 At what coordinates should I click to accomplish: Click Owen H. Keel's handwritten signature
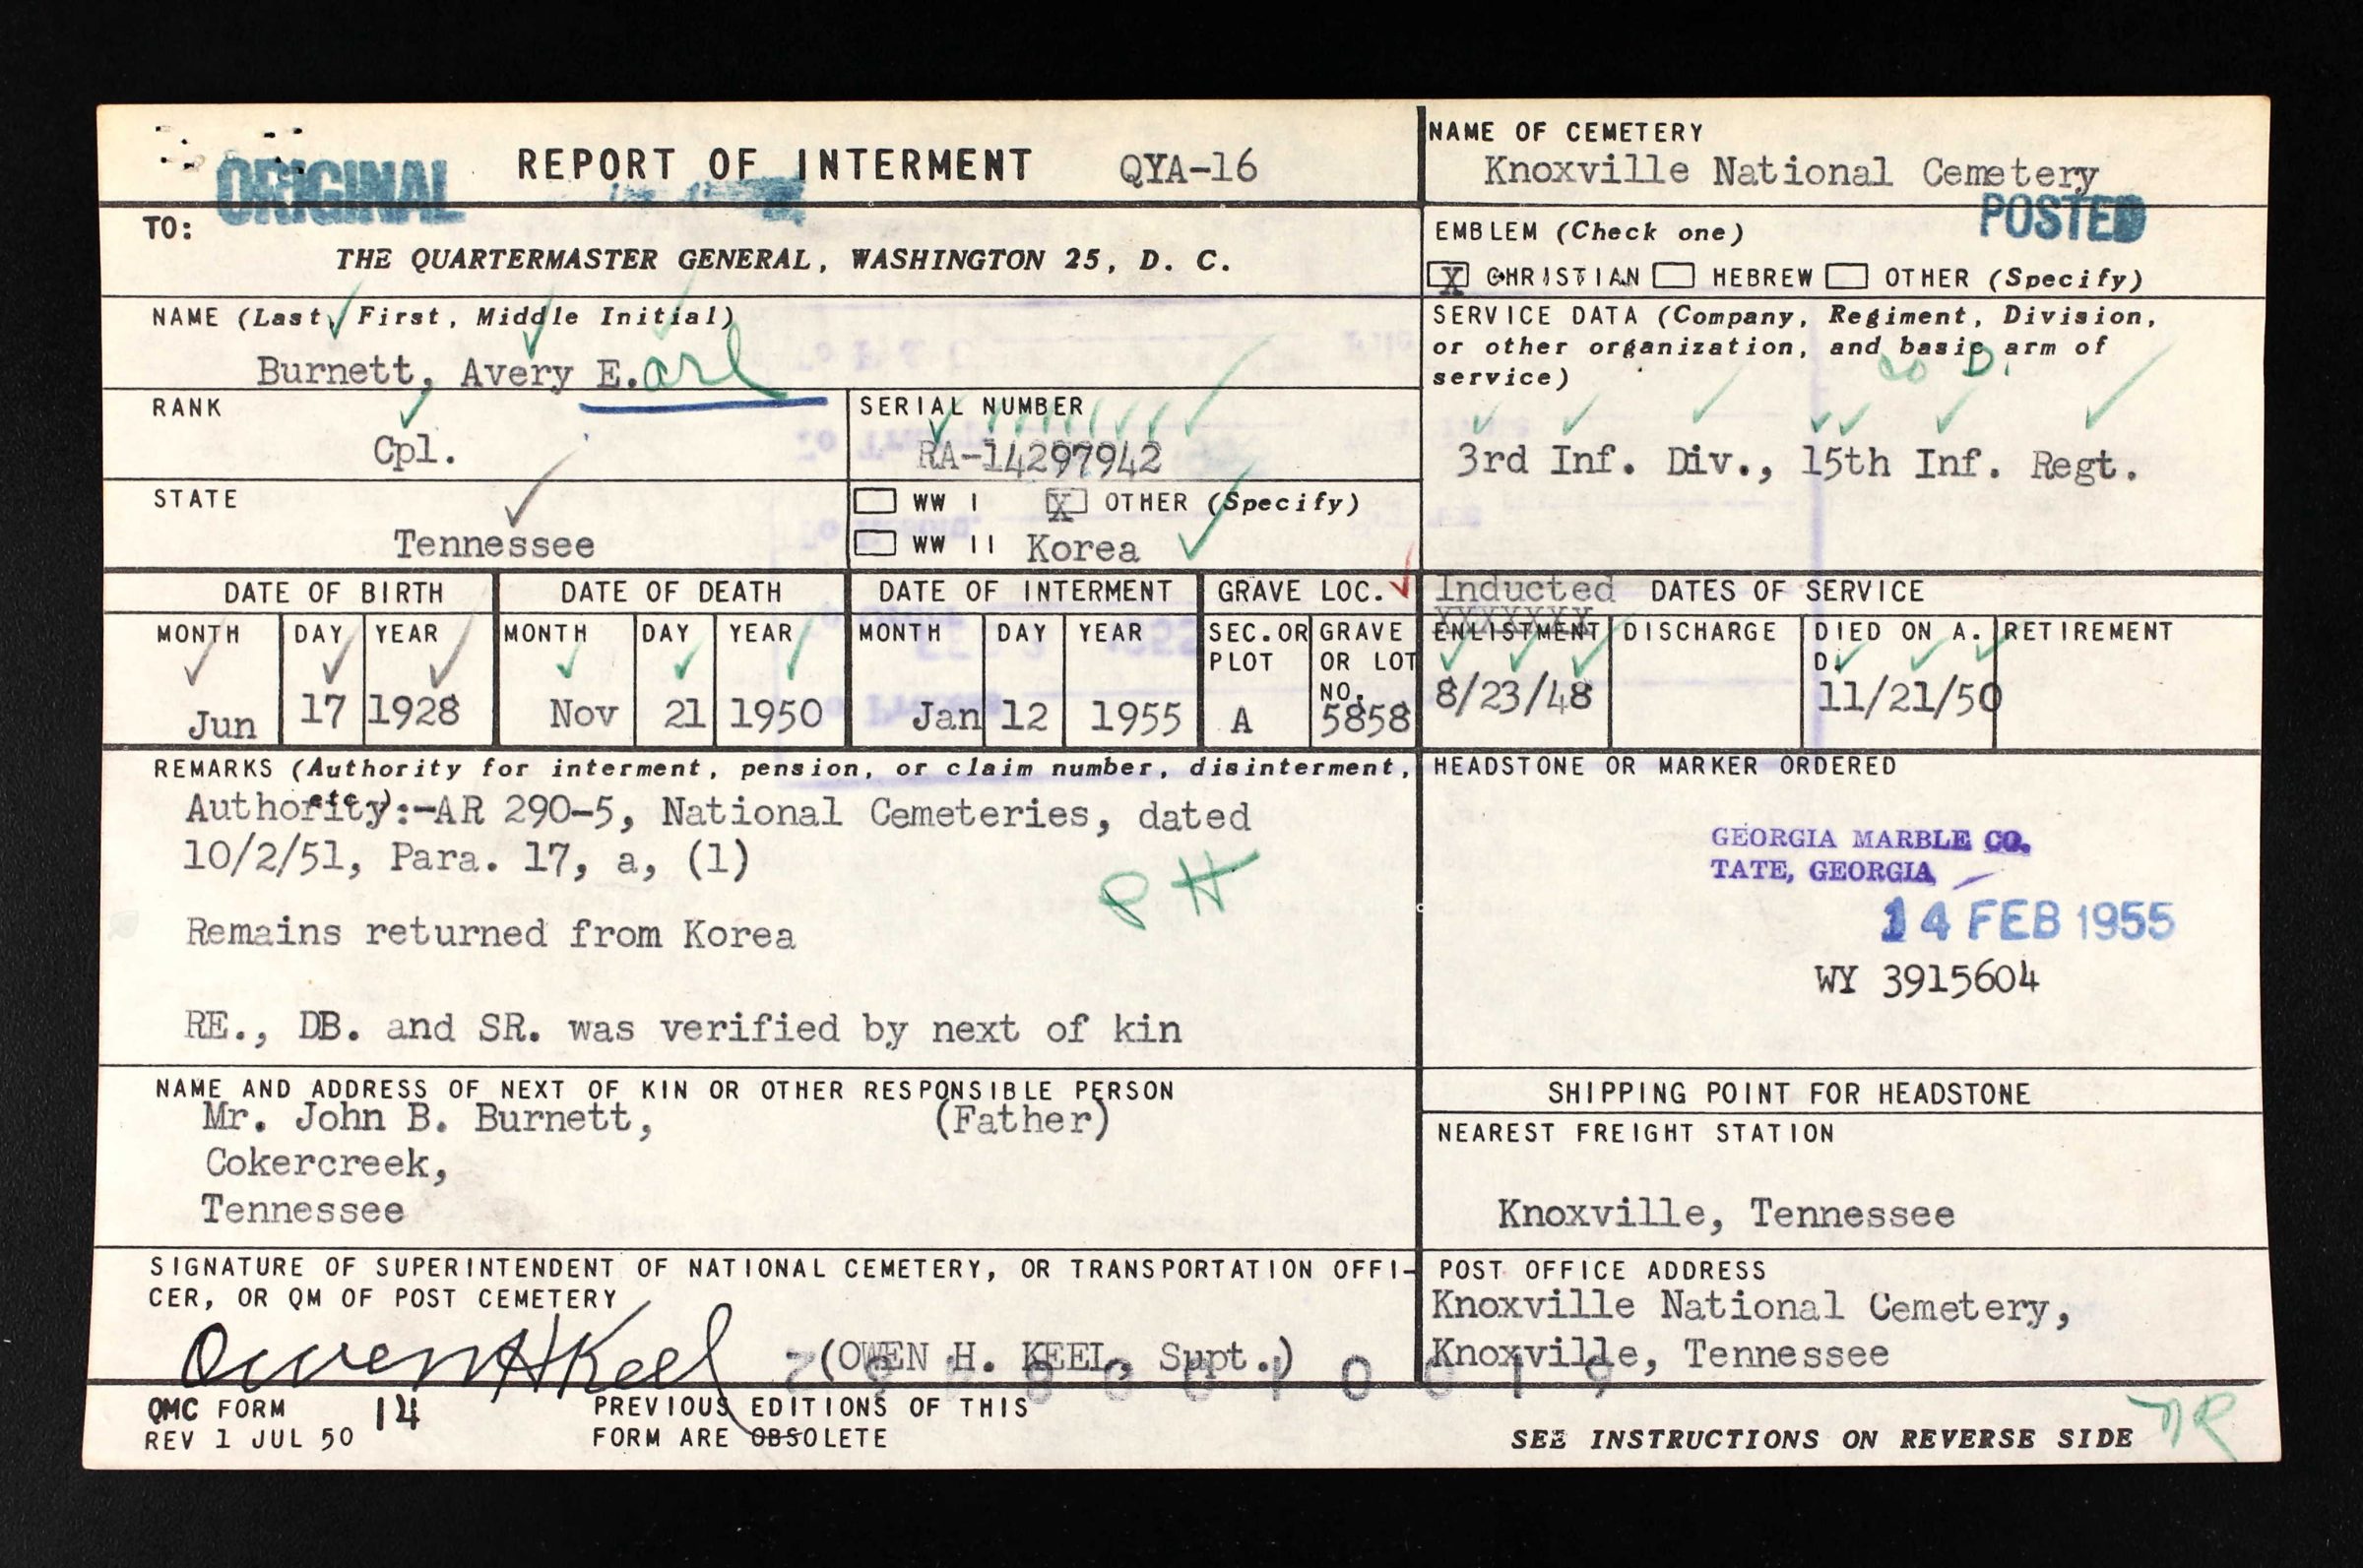point(450,1360)
